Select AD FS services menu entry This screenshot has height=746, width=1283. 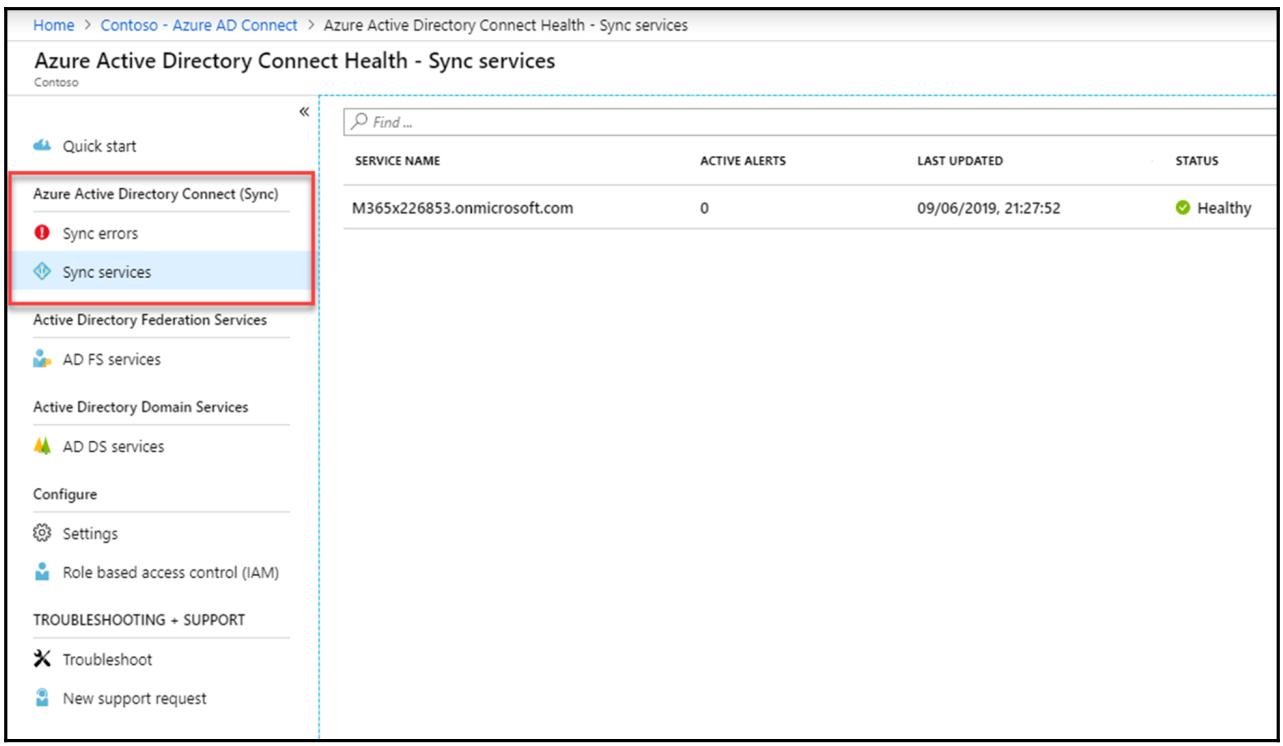tap(110, 360)
